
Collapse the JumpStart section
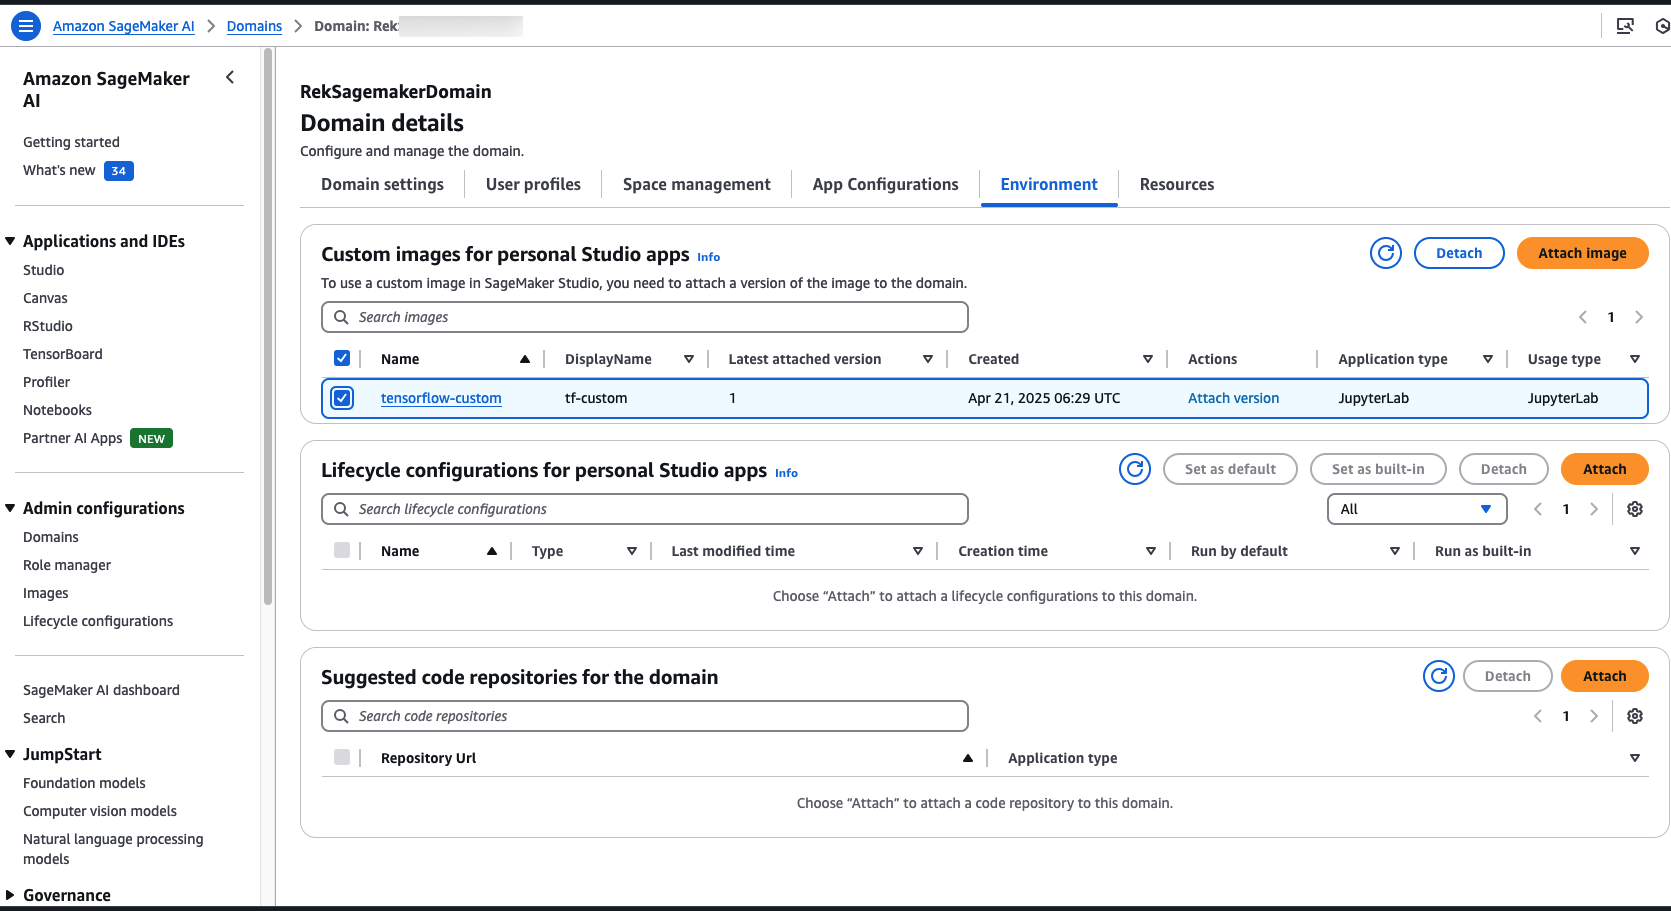click(x=10, y=754)
